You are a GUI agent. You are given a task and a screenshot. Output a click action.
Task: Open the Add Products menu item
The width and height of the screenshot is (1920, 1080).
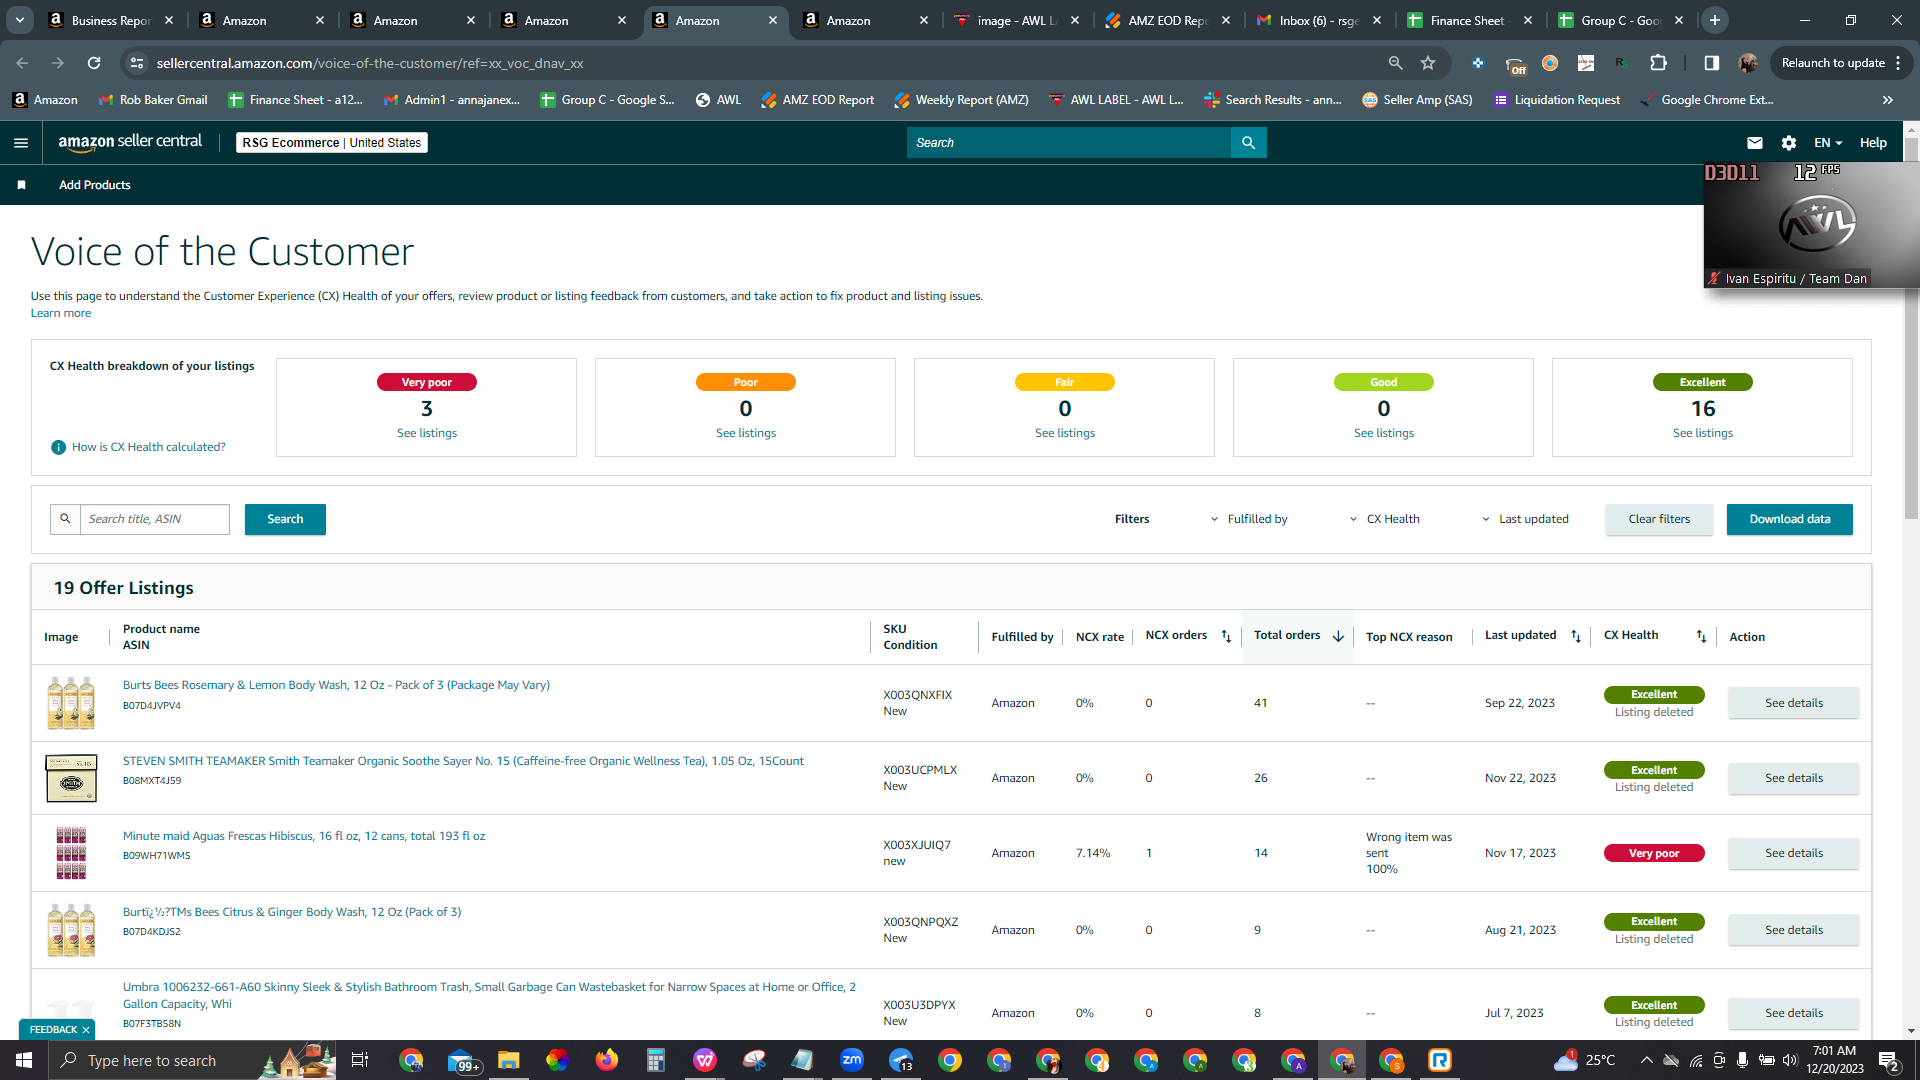[95, 185]
